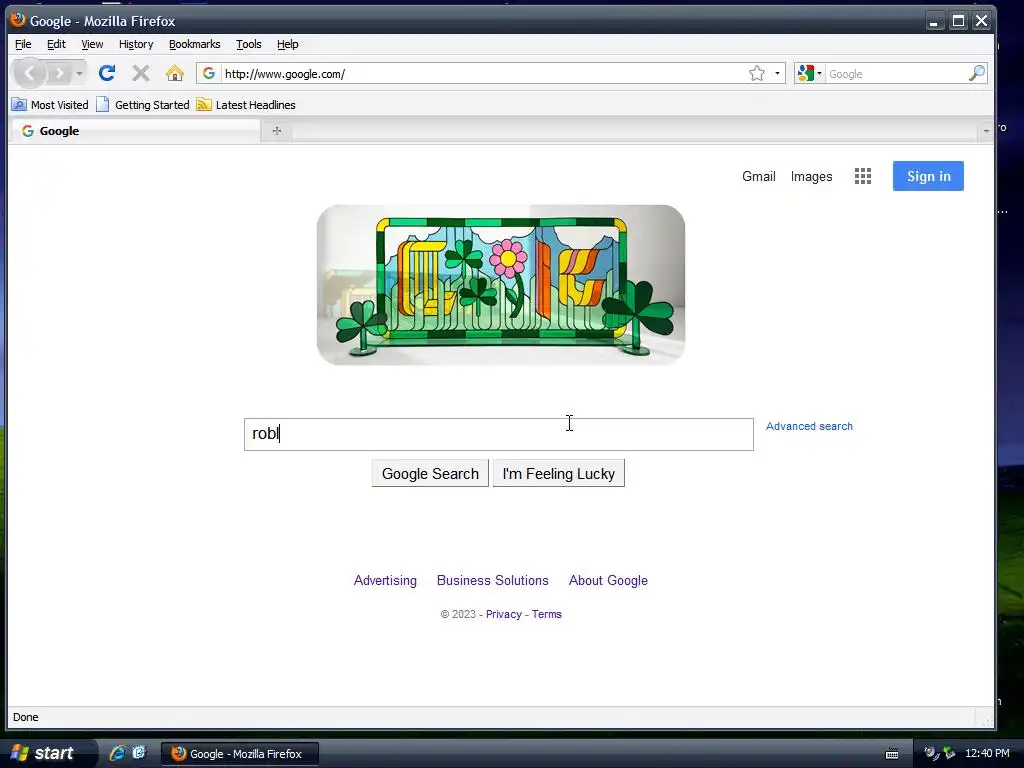Click the Done status bar text

point(25,717)
